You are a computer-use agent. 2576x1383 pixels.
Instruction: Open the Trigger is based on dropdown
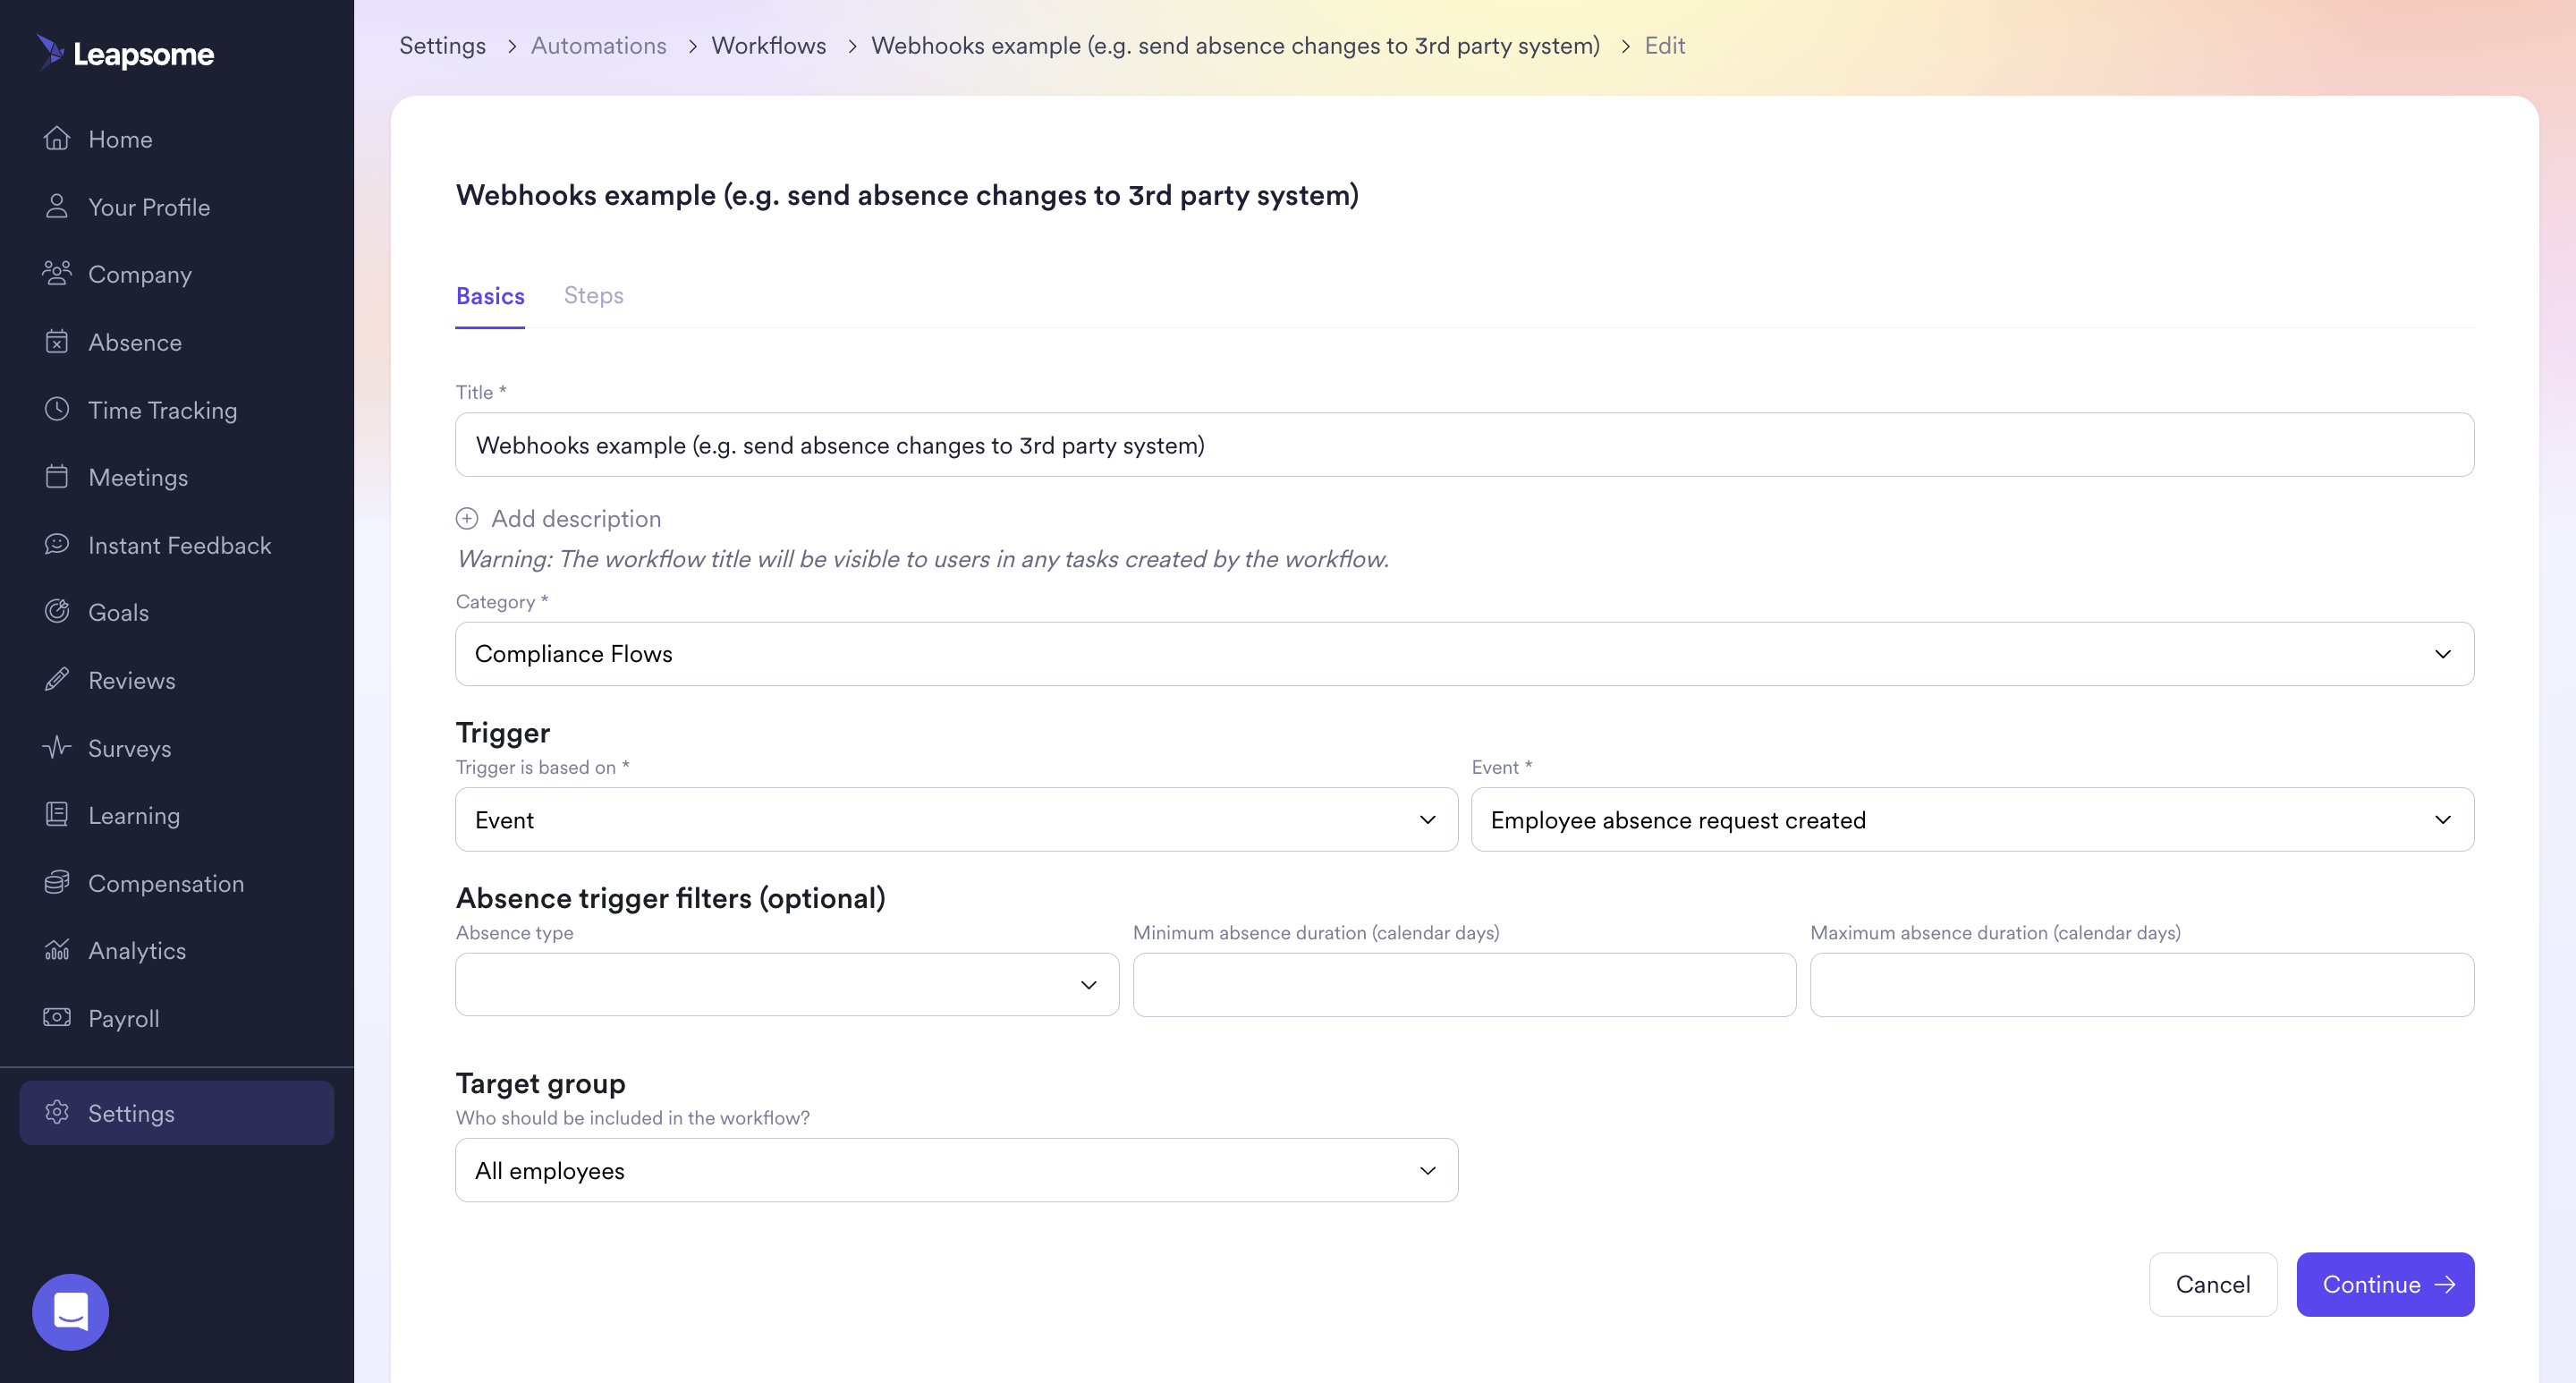[x=956, y=819]
